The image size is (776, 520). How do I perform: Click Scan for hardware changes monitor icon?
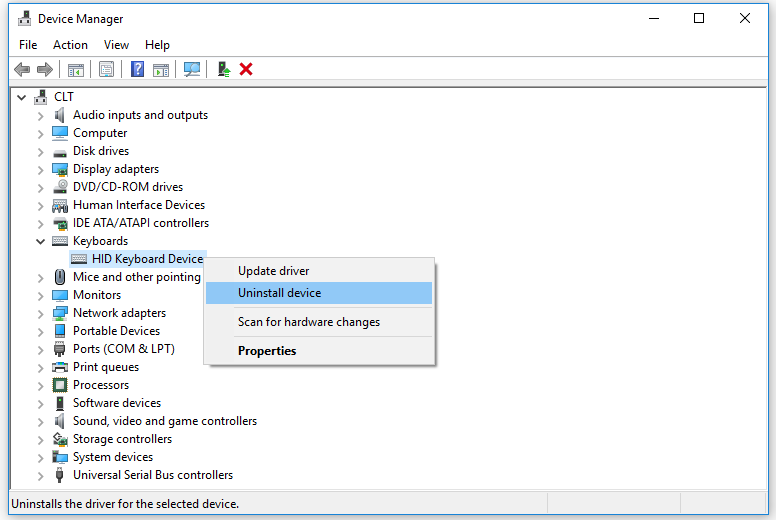coord(192,69)
